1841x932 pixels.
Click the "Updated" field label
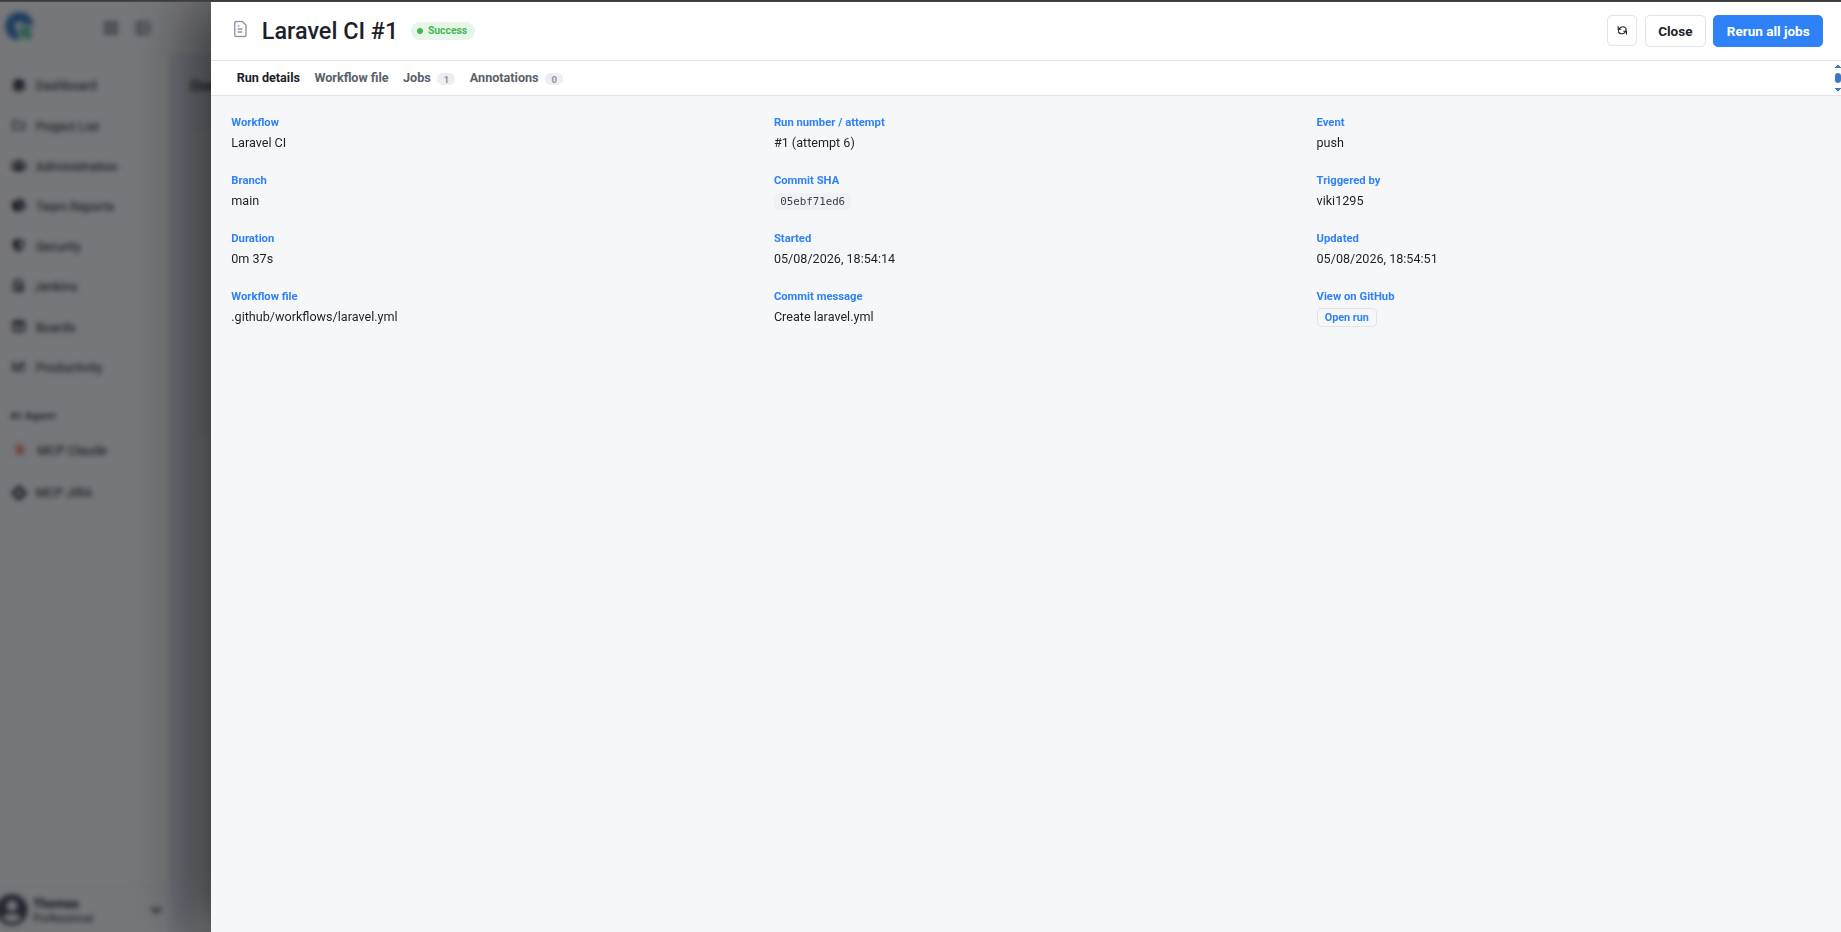(x=1337, y=238)
